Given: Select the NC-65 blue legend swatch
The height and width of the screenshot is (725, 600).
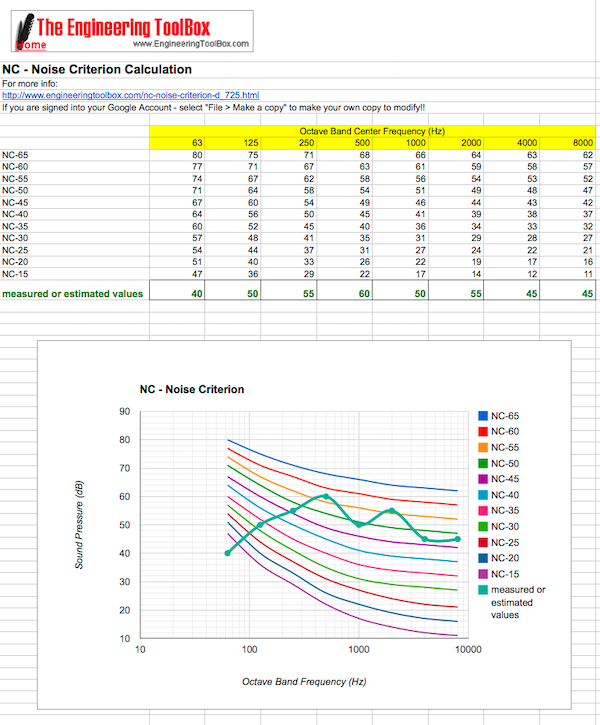Looking at the screenshot, I should [x=483, y=416].
